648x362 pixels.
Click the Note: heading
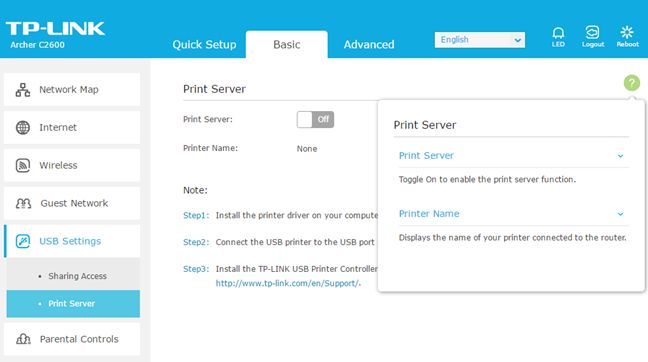pyautogui.click(x=195, y=191)
